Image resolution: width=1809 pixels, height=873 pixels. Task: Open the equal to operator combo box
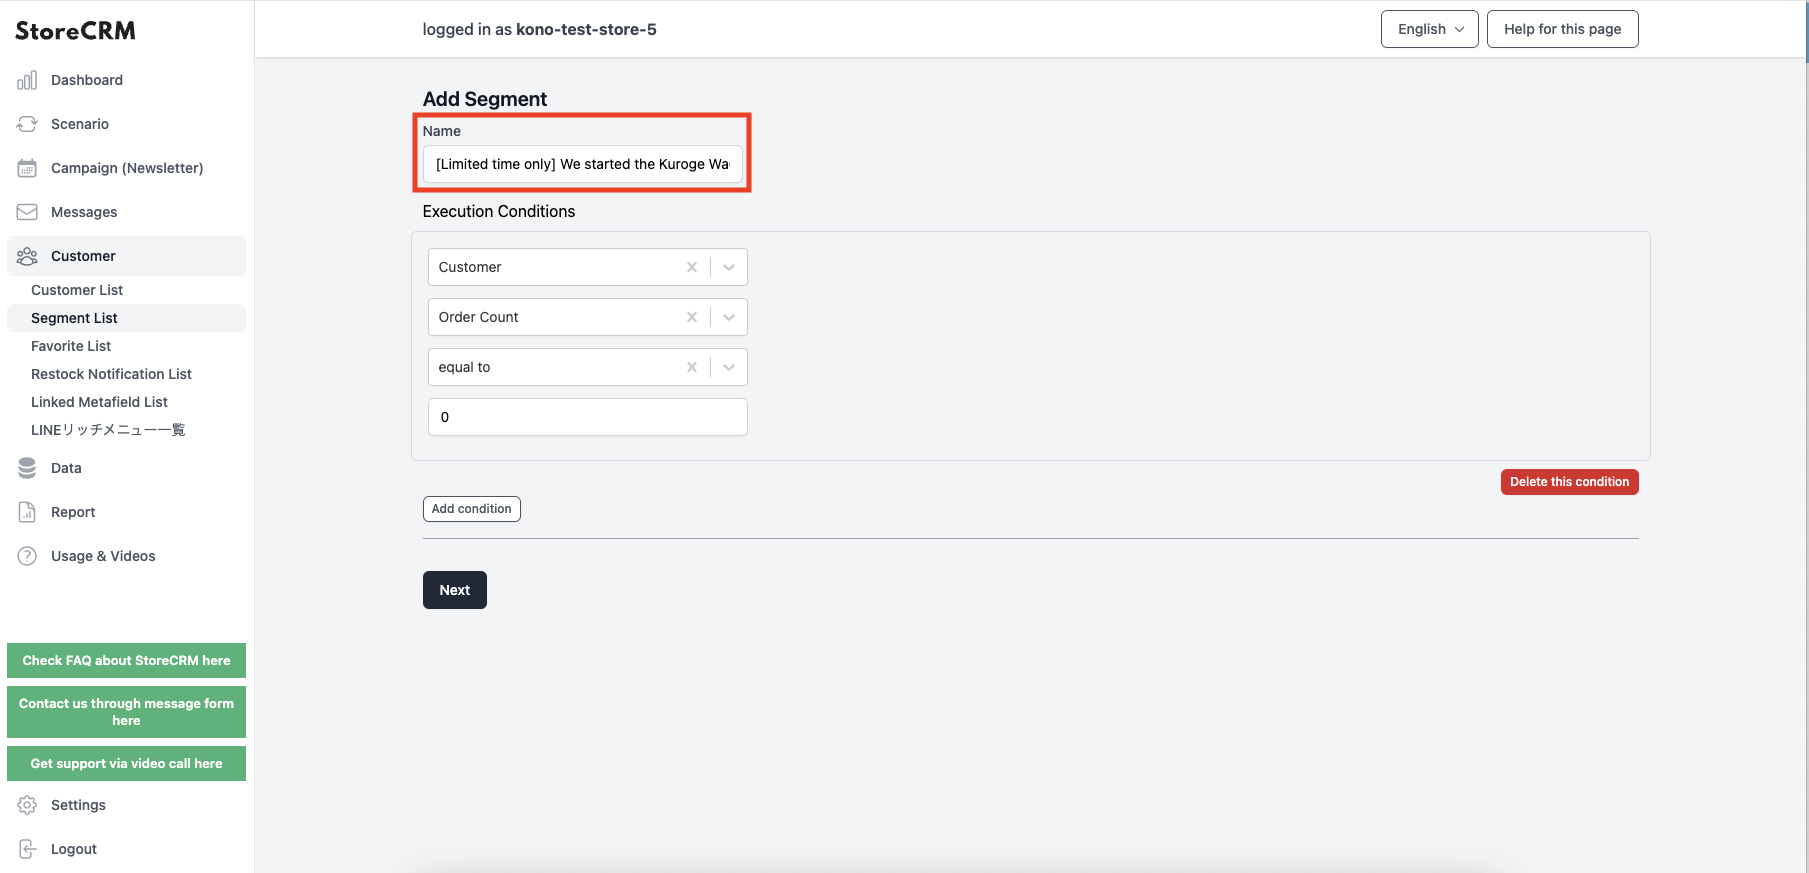[587, 367]
